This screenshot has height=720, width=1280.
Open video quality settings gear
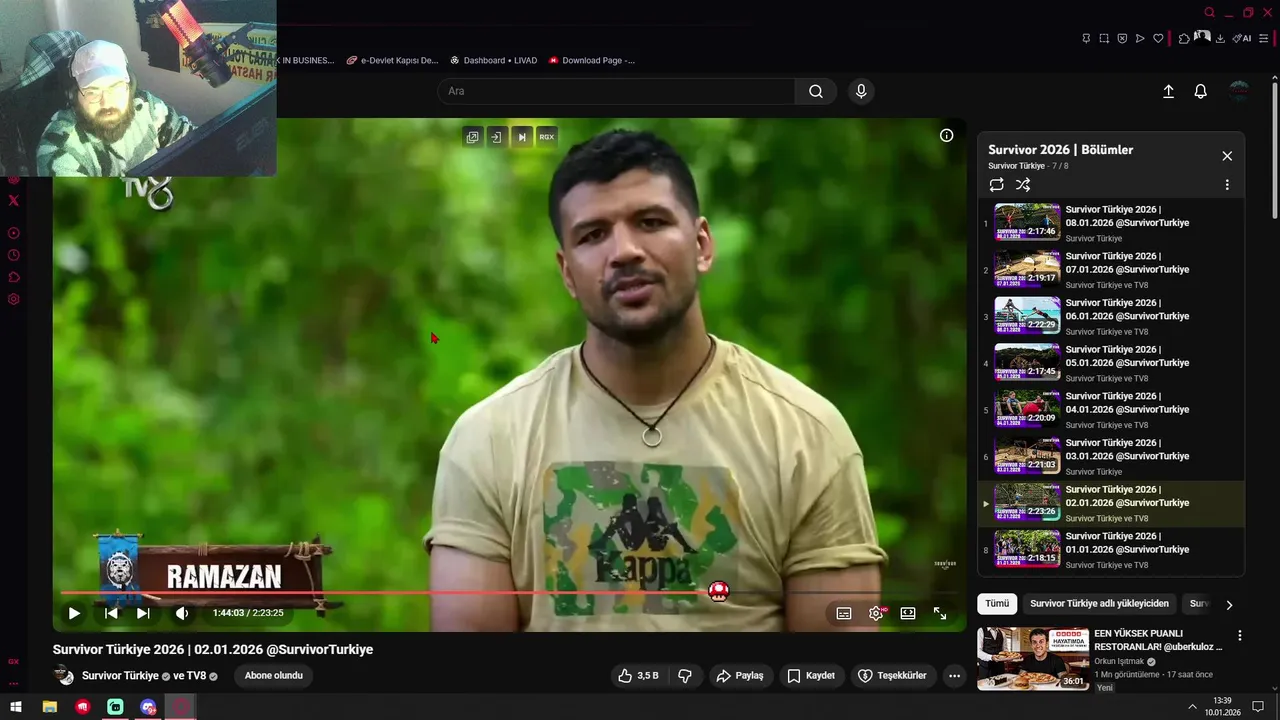(x=876, y=613)
